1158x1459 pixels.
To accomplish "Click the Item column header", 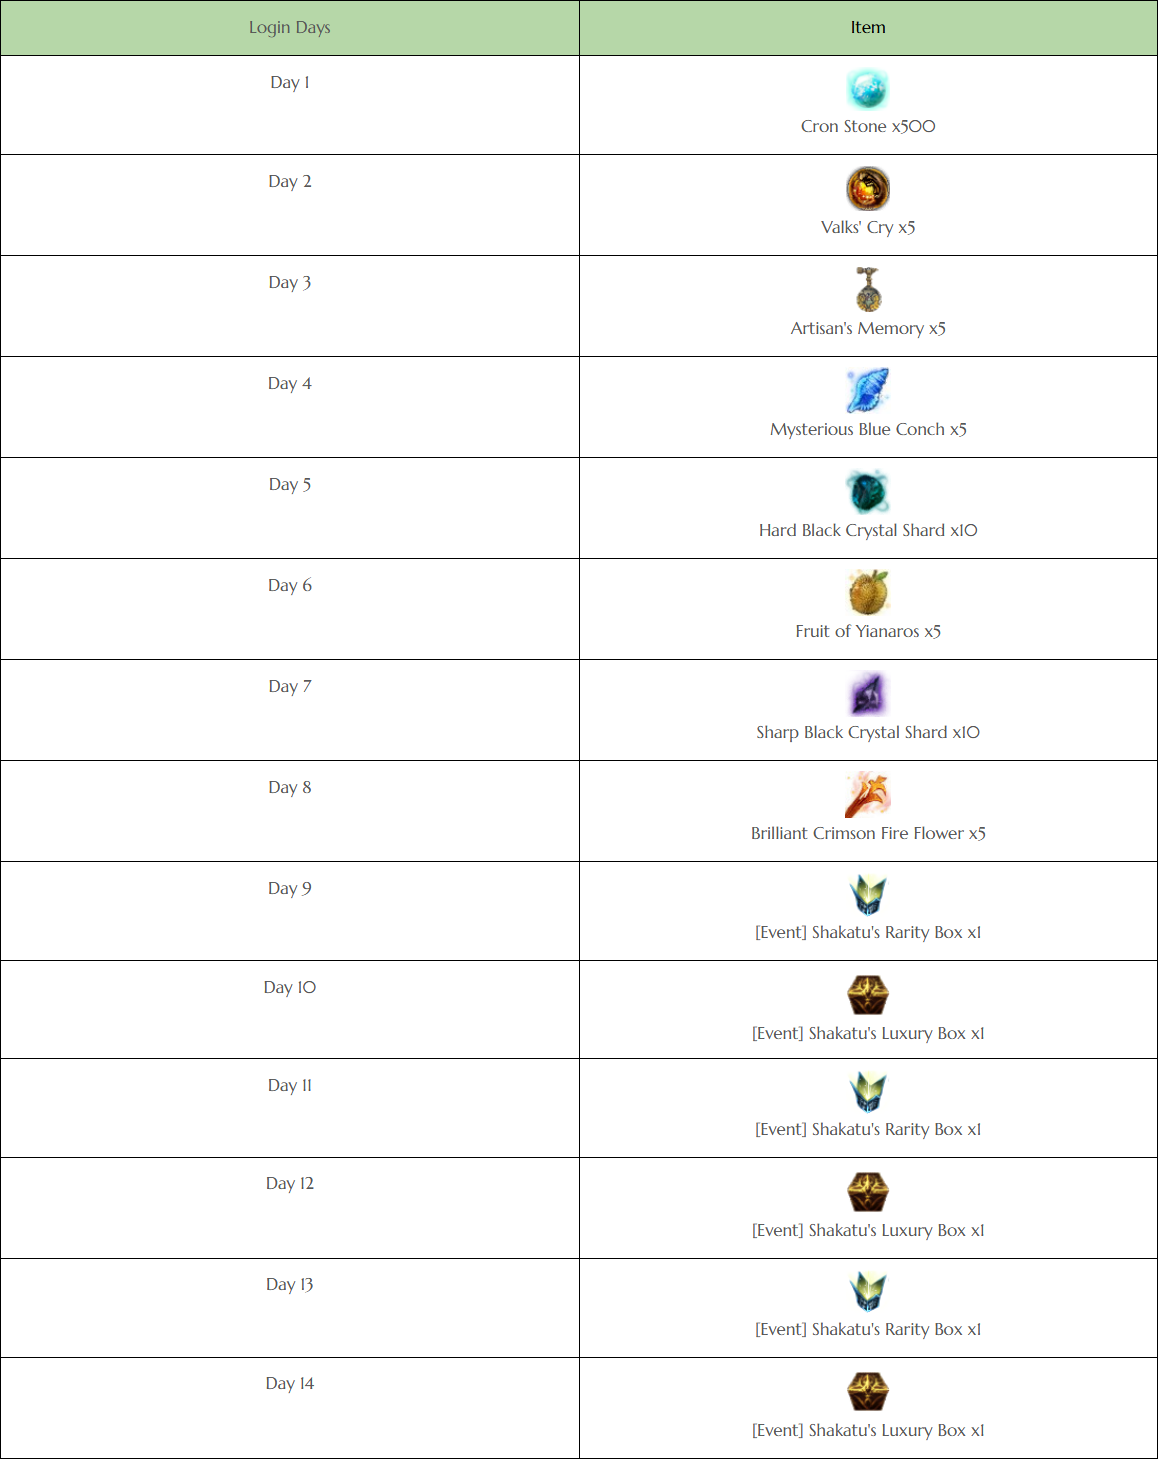I will tap(868, 28).
